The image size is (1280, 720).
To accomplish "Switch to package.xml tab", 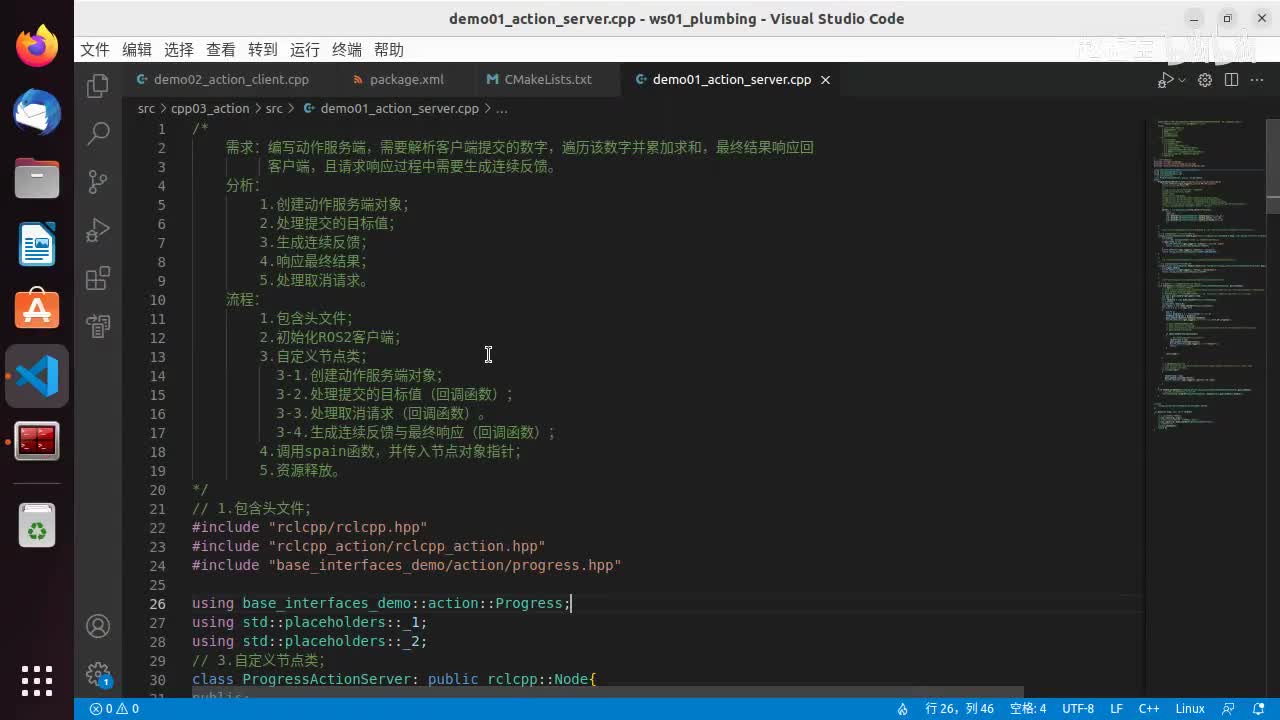I will 406,80.
